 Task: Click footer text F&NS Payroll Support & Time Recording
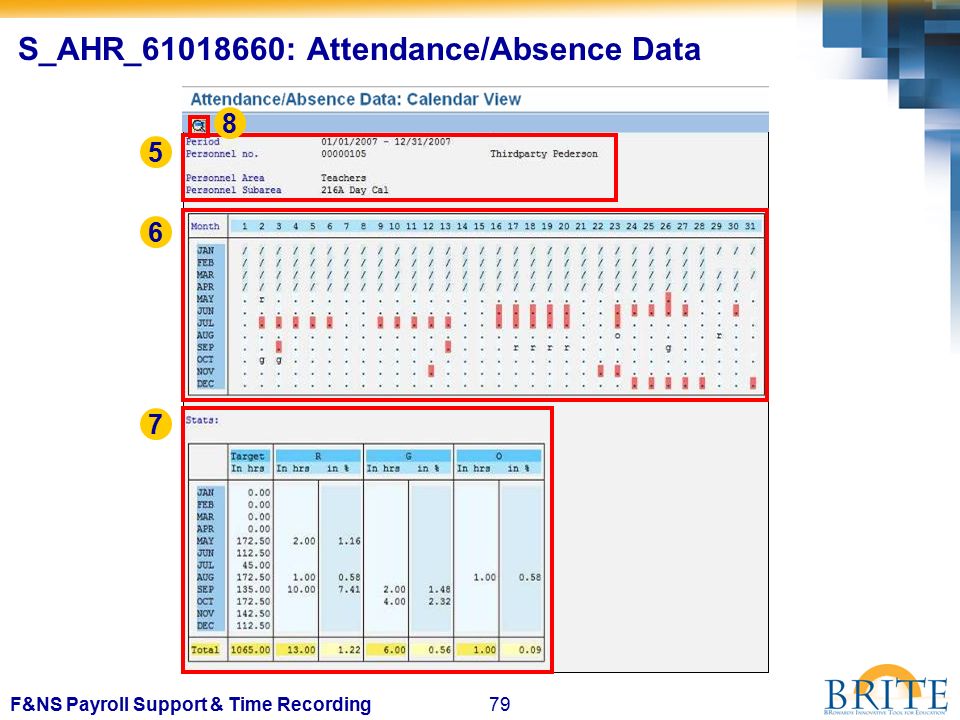point(190,704)
